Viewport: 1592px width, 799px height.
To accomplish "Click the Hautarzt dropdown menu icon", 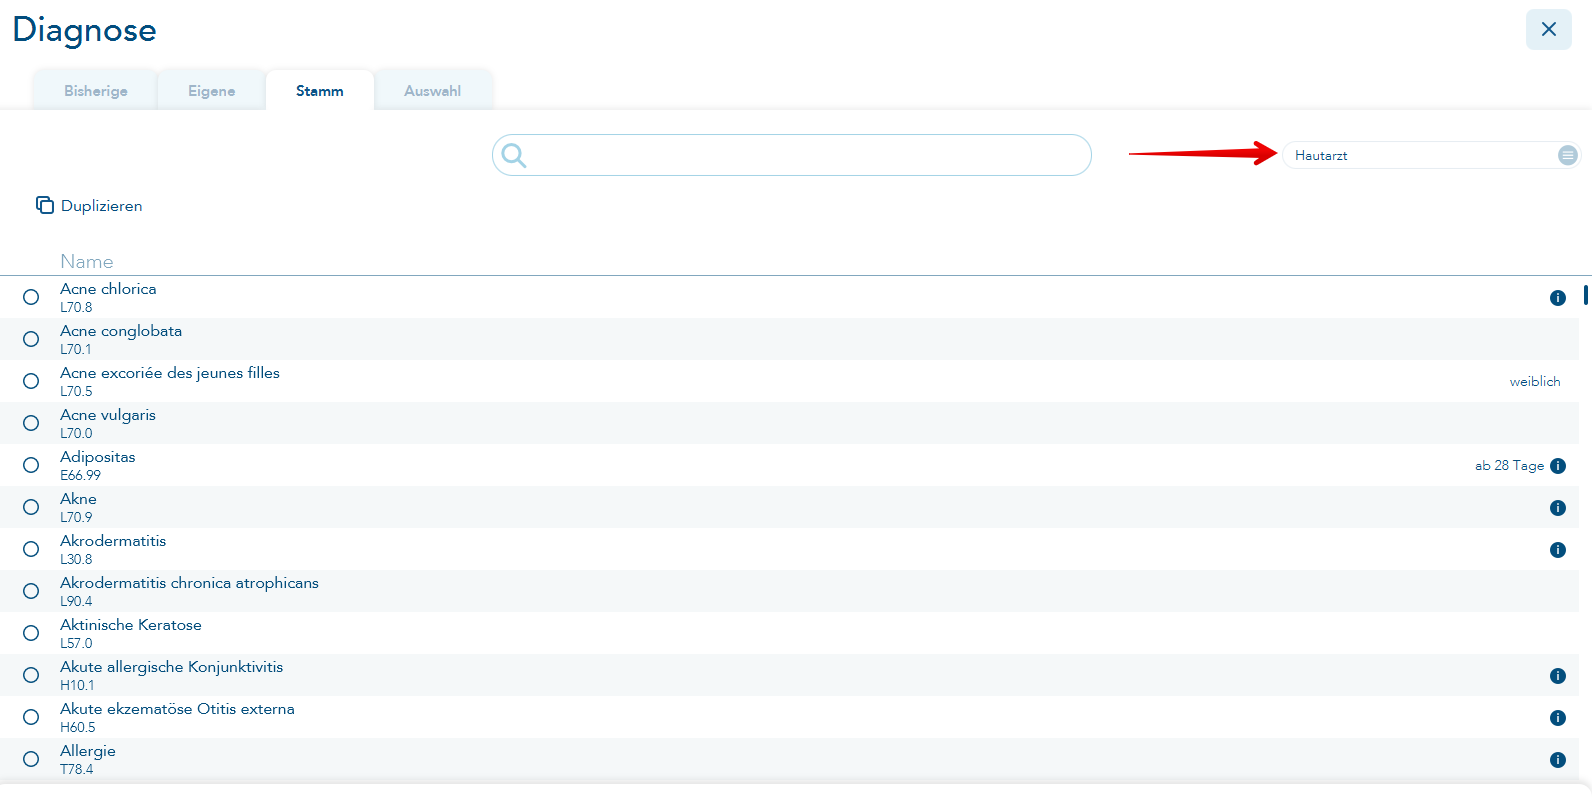I will click(x=1567, y=155).
